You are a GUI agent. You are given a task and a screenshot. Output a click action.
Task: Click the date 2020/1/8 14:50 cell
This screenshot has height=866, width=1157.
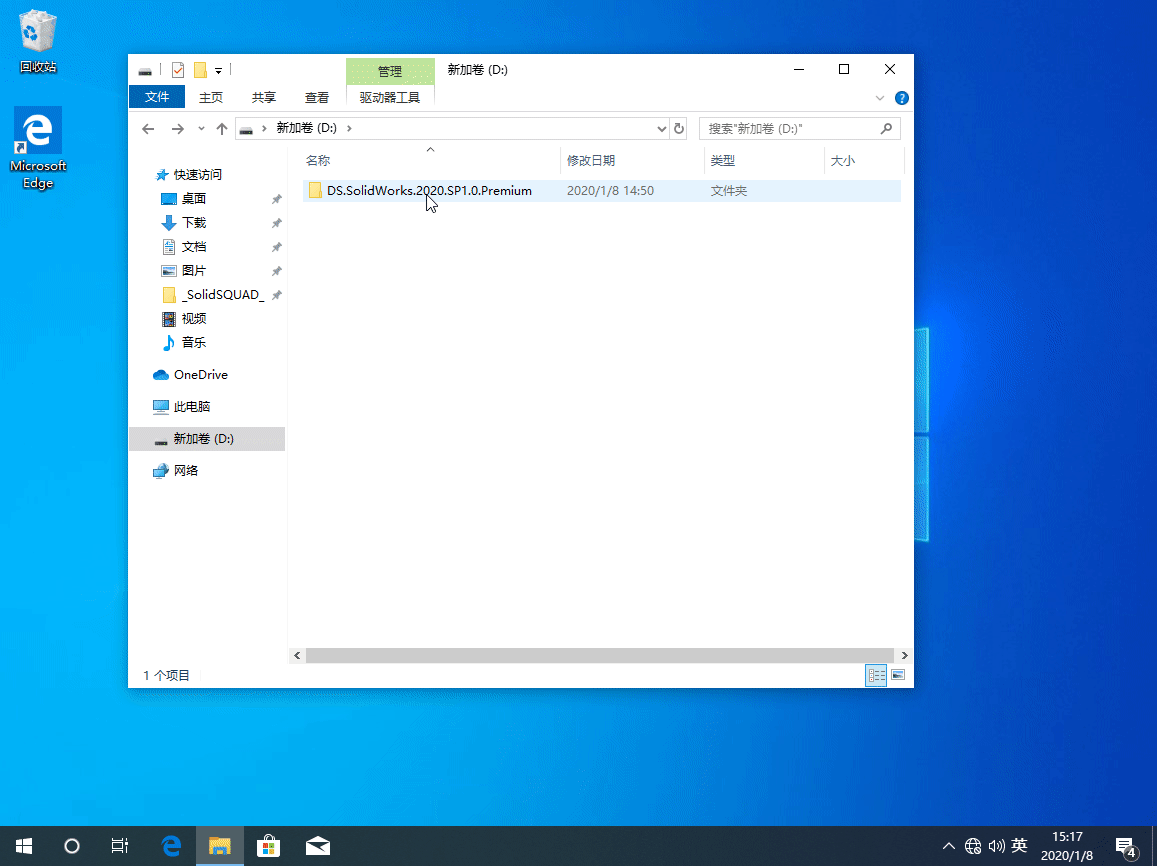coord(610,190)
